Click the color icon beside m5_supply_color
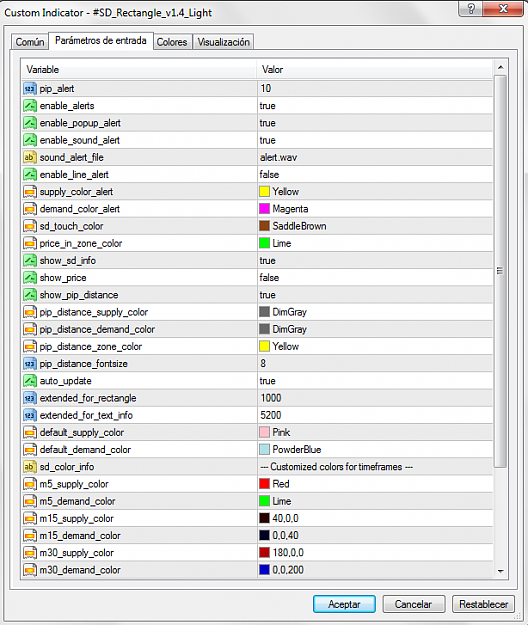Image resolution: width=528 pixels, height=625 pixels. 30,484
